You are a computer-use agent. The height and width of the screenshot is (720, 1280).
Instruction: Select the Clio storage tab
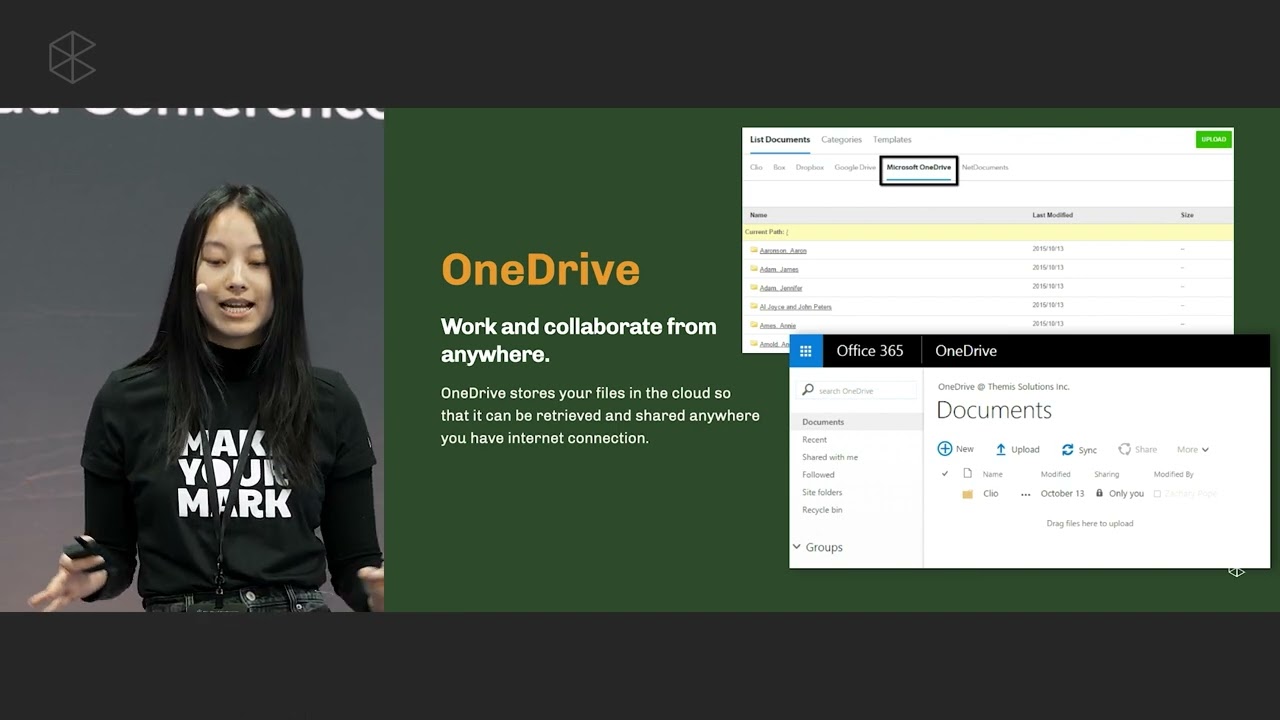click(x=756, y=168)
